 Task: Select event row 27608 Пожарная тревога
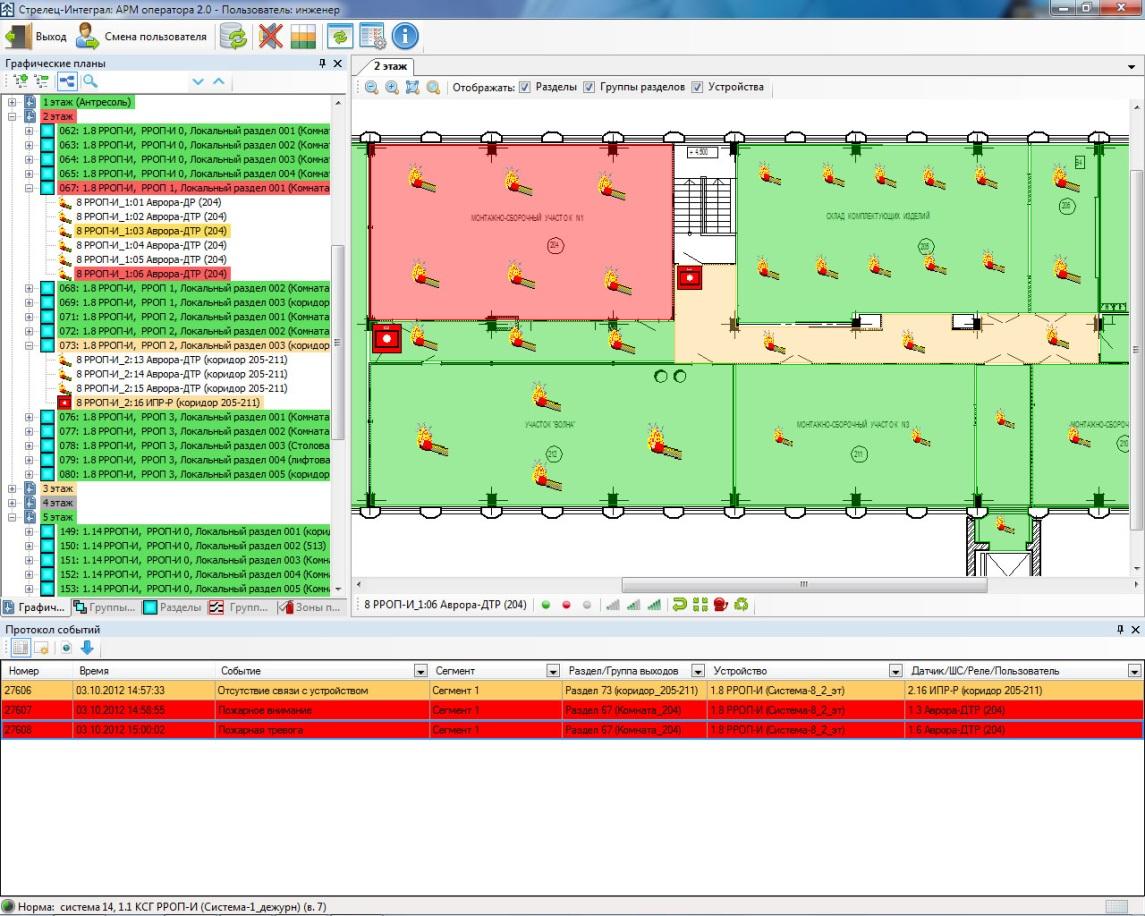[572, 730]
